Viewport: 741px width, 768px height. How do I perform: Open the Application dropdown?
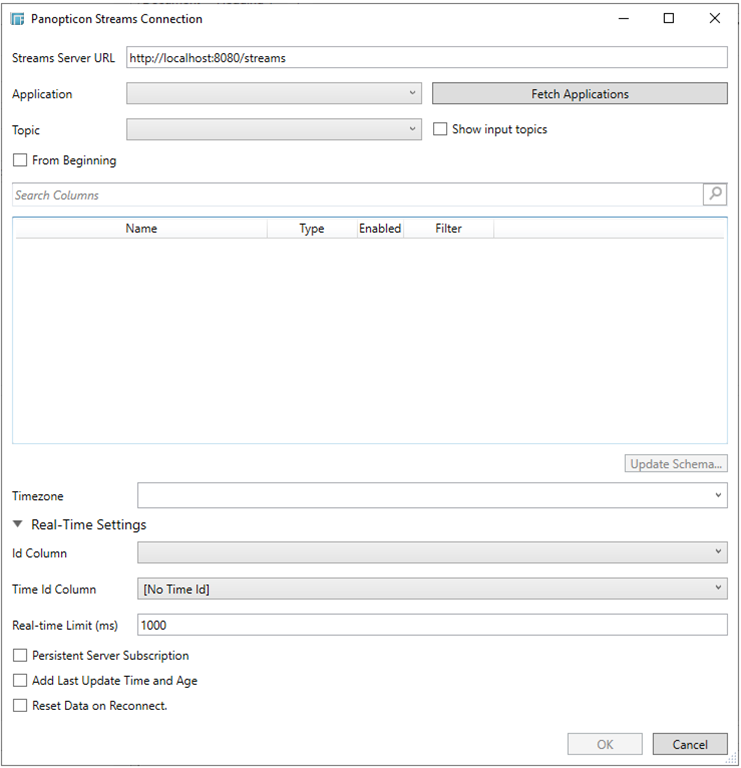click(274, 93)
